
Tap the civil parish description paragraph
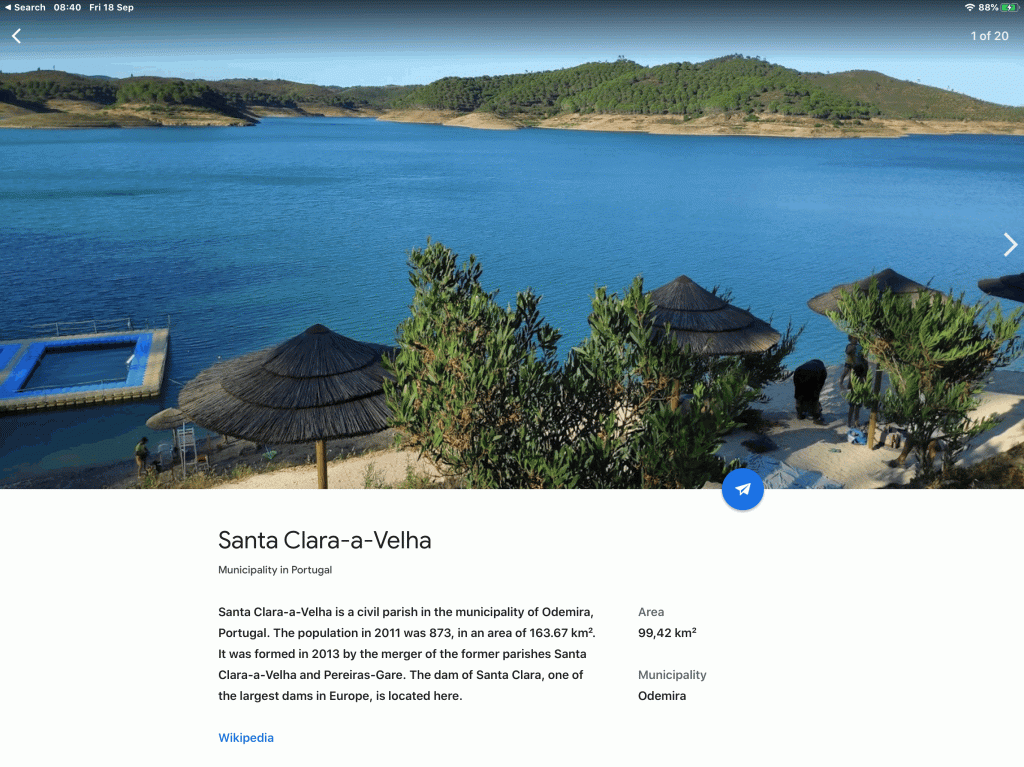pyautogui.click(x=407, y=654)
